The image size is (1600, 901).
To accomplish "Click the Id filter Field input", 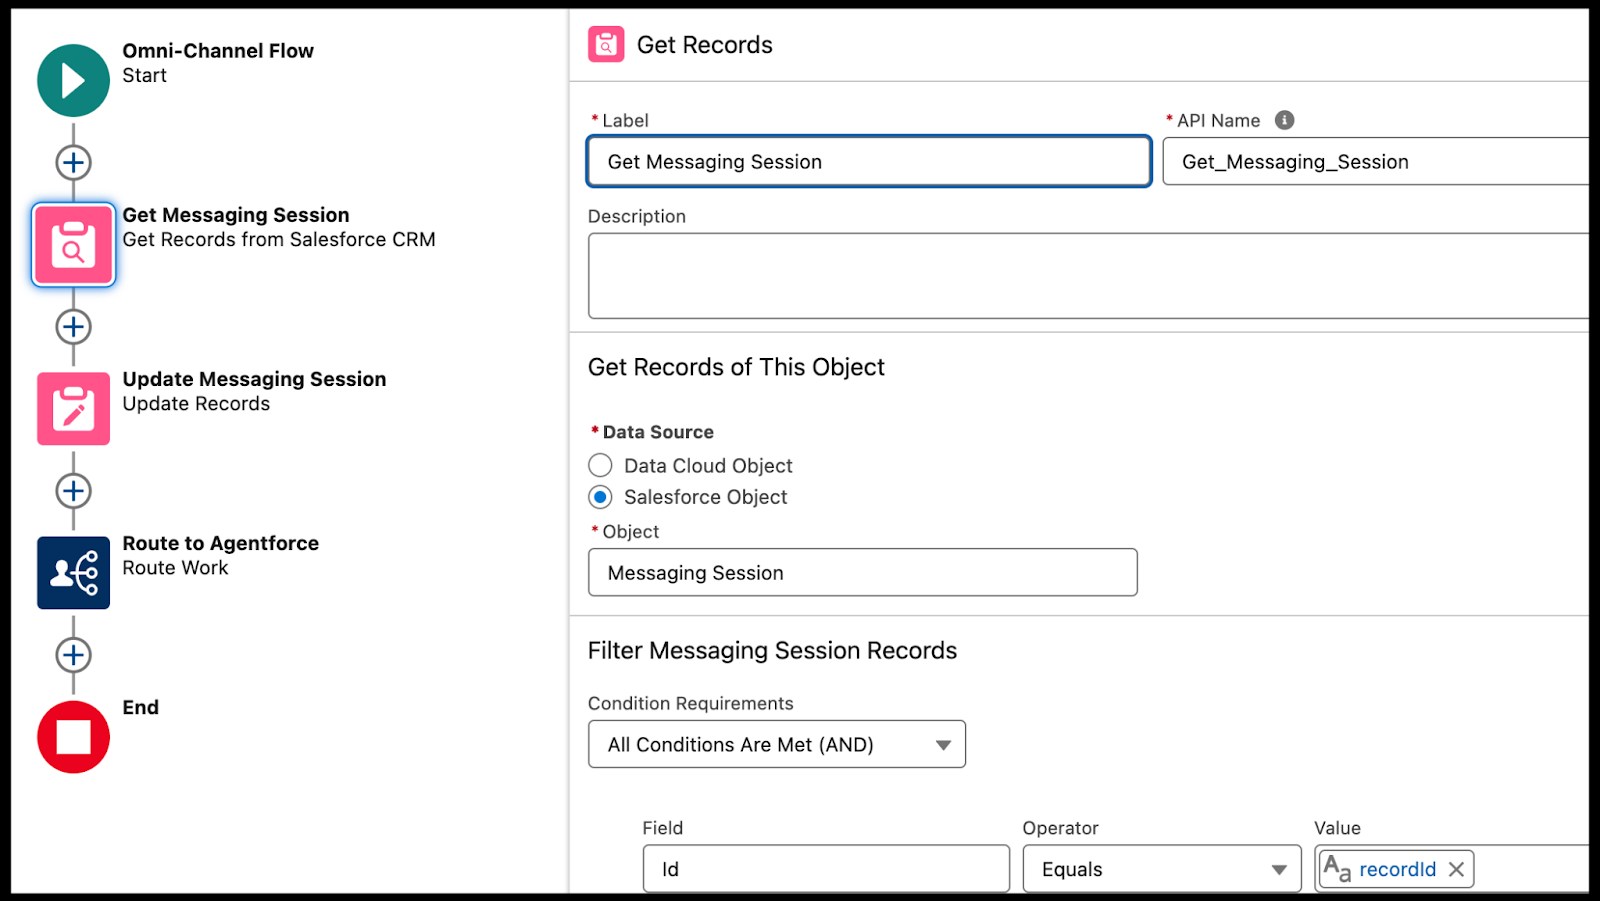I will (x=825, y=869).
